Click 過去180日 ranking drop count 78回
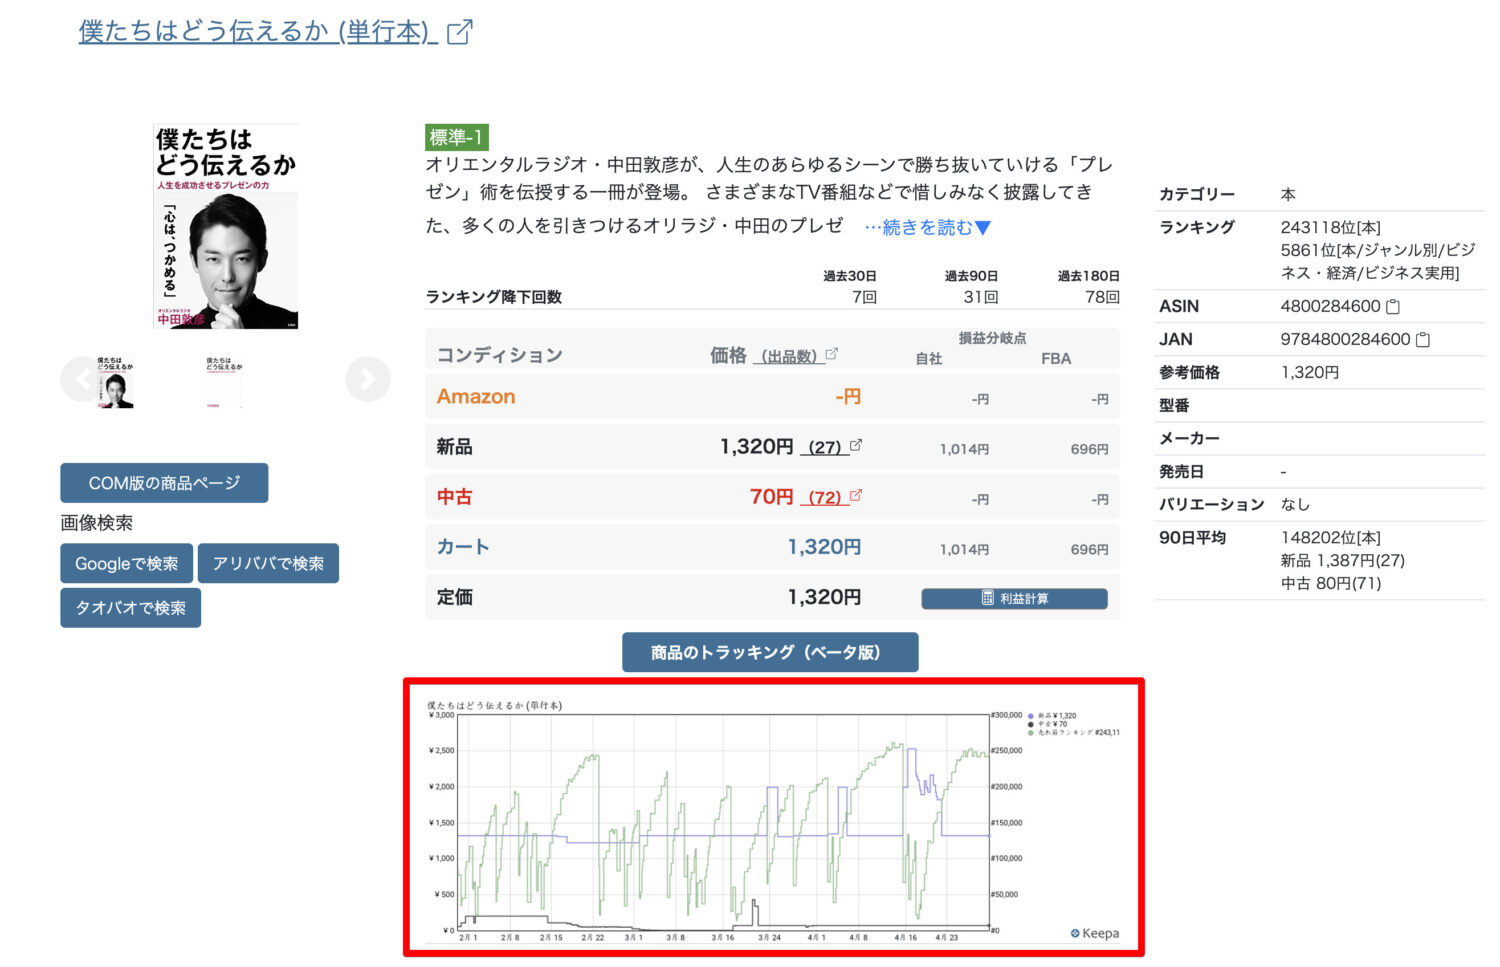 1102,297
